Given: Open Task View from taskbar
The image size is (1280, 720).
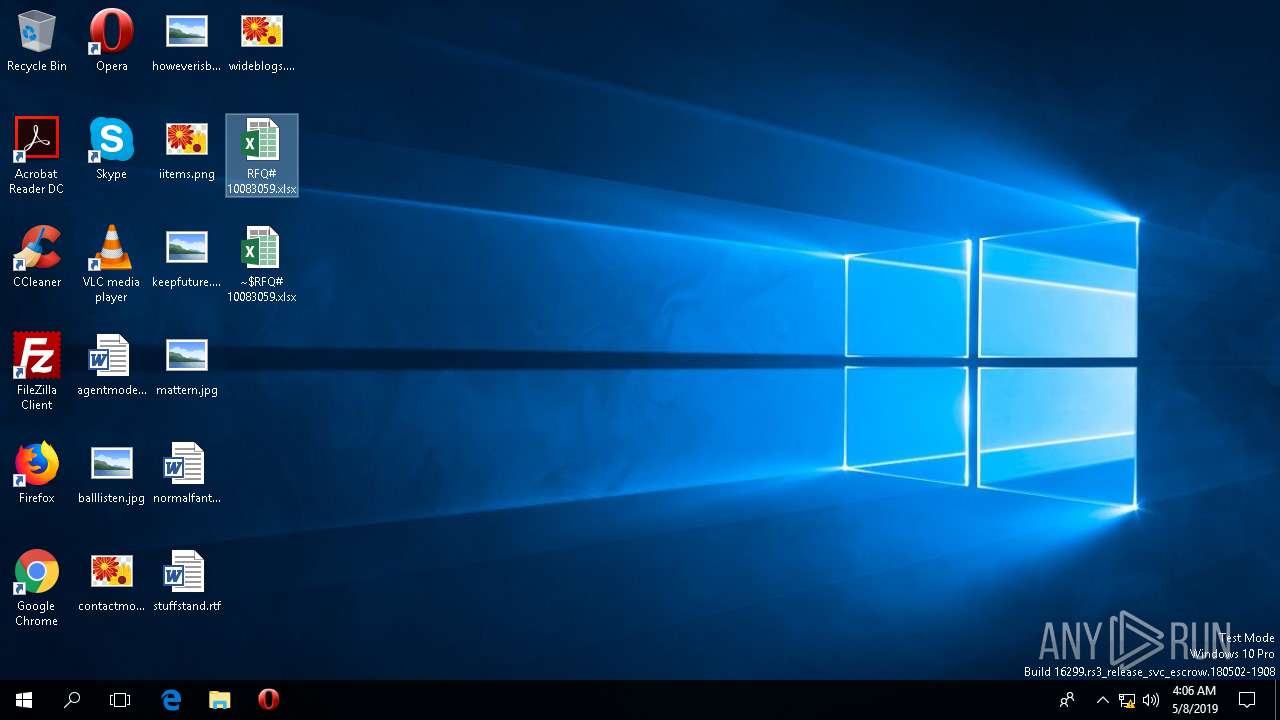Looking at the screenshot, I should click(120, 700).
